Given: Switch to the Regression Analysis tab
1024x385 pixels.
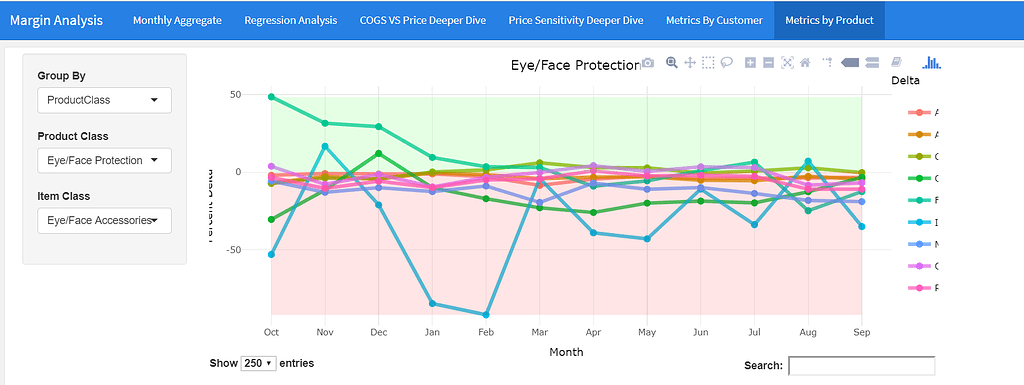Looking at the screenshot, I should (x=291, y=20).
